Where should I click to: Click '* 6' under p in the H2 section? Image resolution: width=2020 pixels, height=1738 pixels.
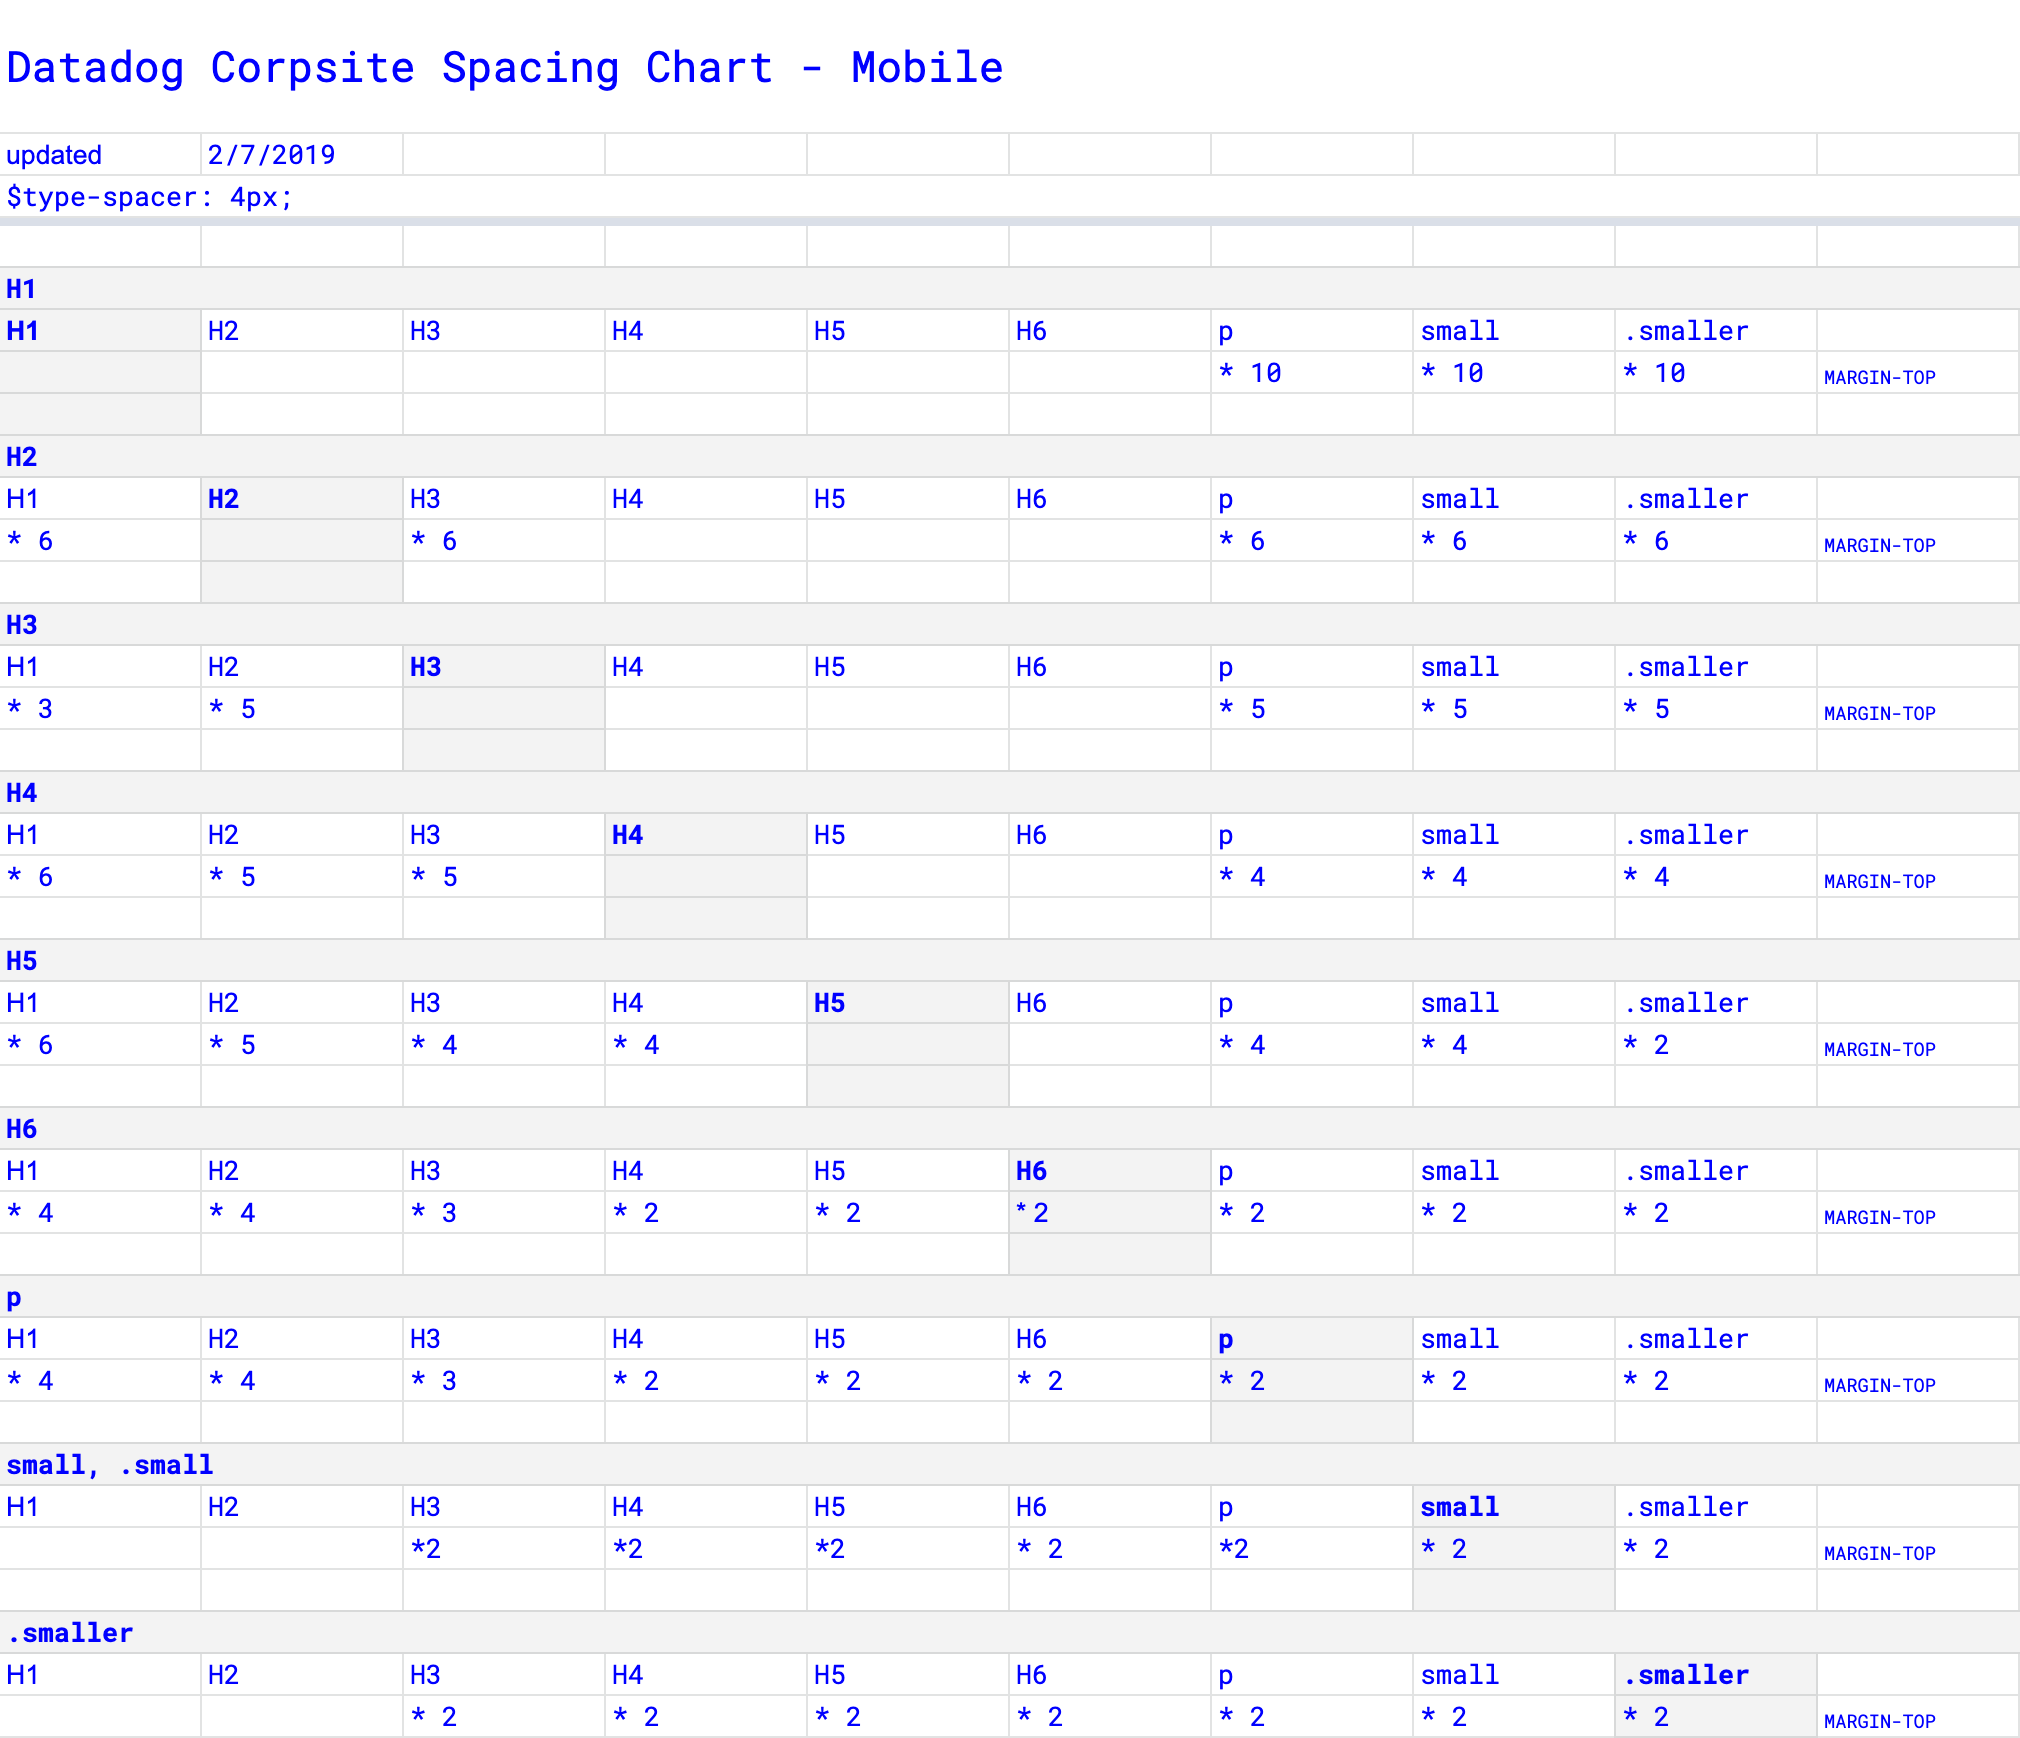click(x=1242, y=541)
